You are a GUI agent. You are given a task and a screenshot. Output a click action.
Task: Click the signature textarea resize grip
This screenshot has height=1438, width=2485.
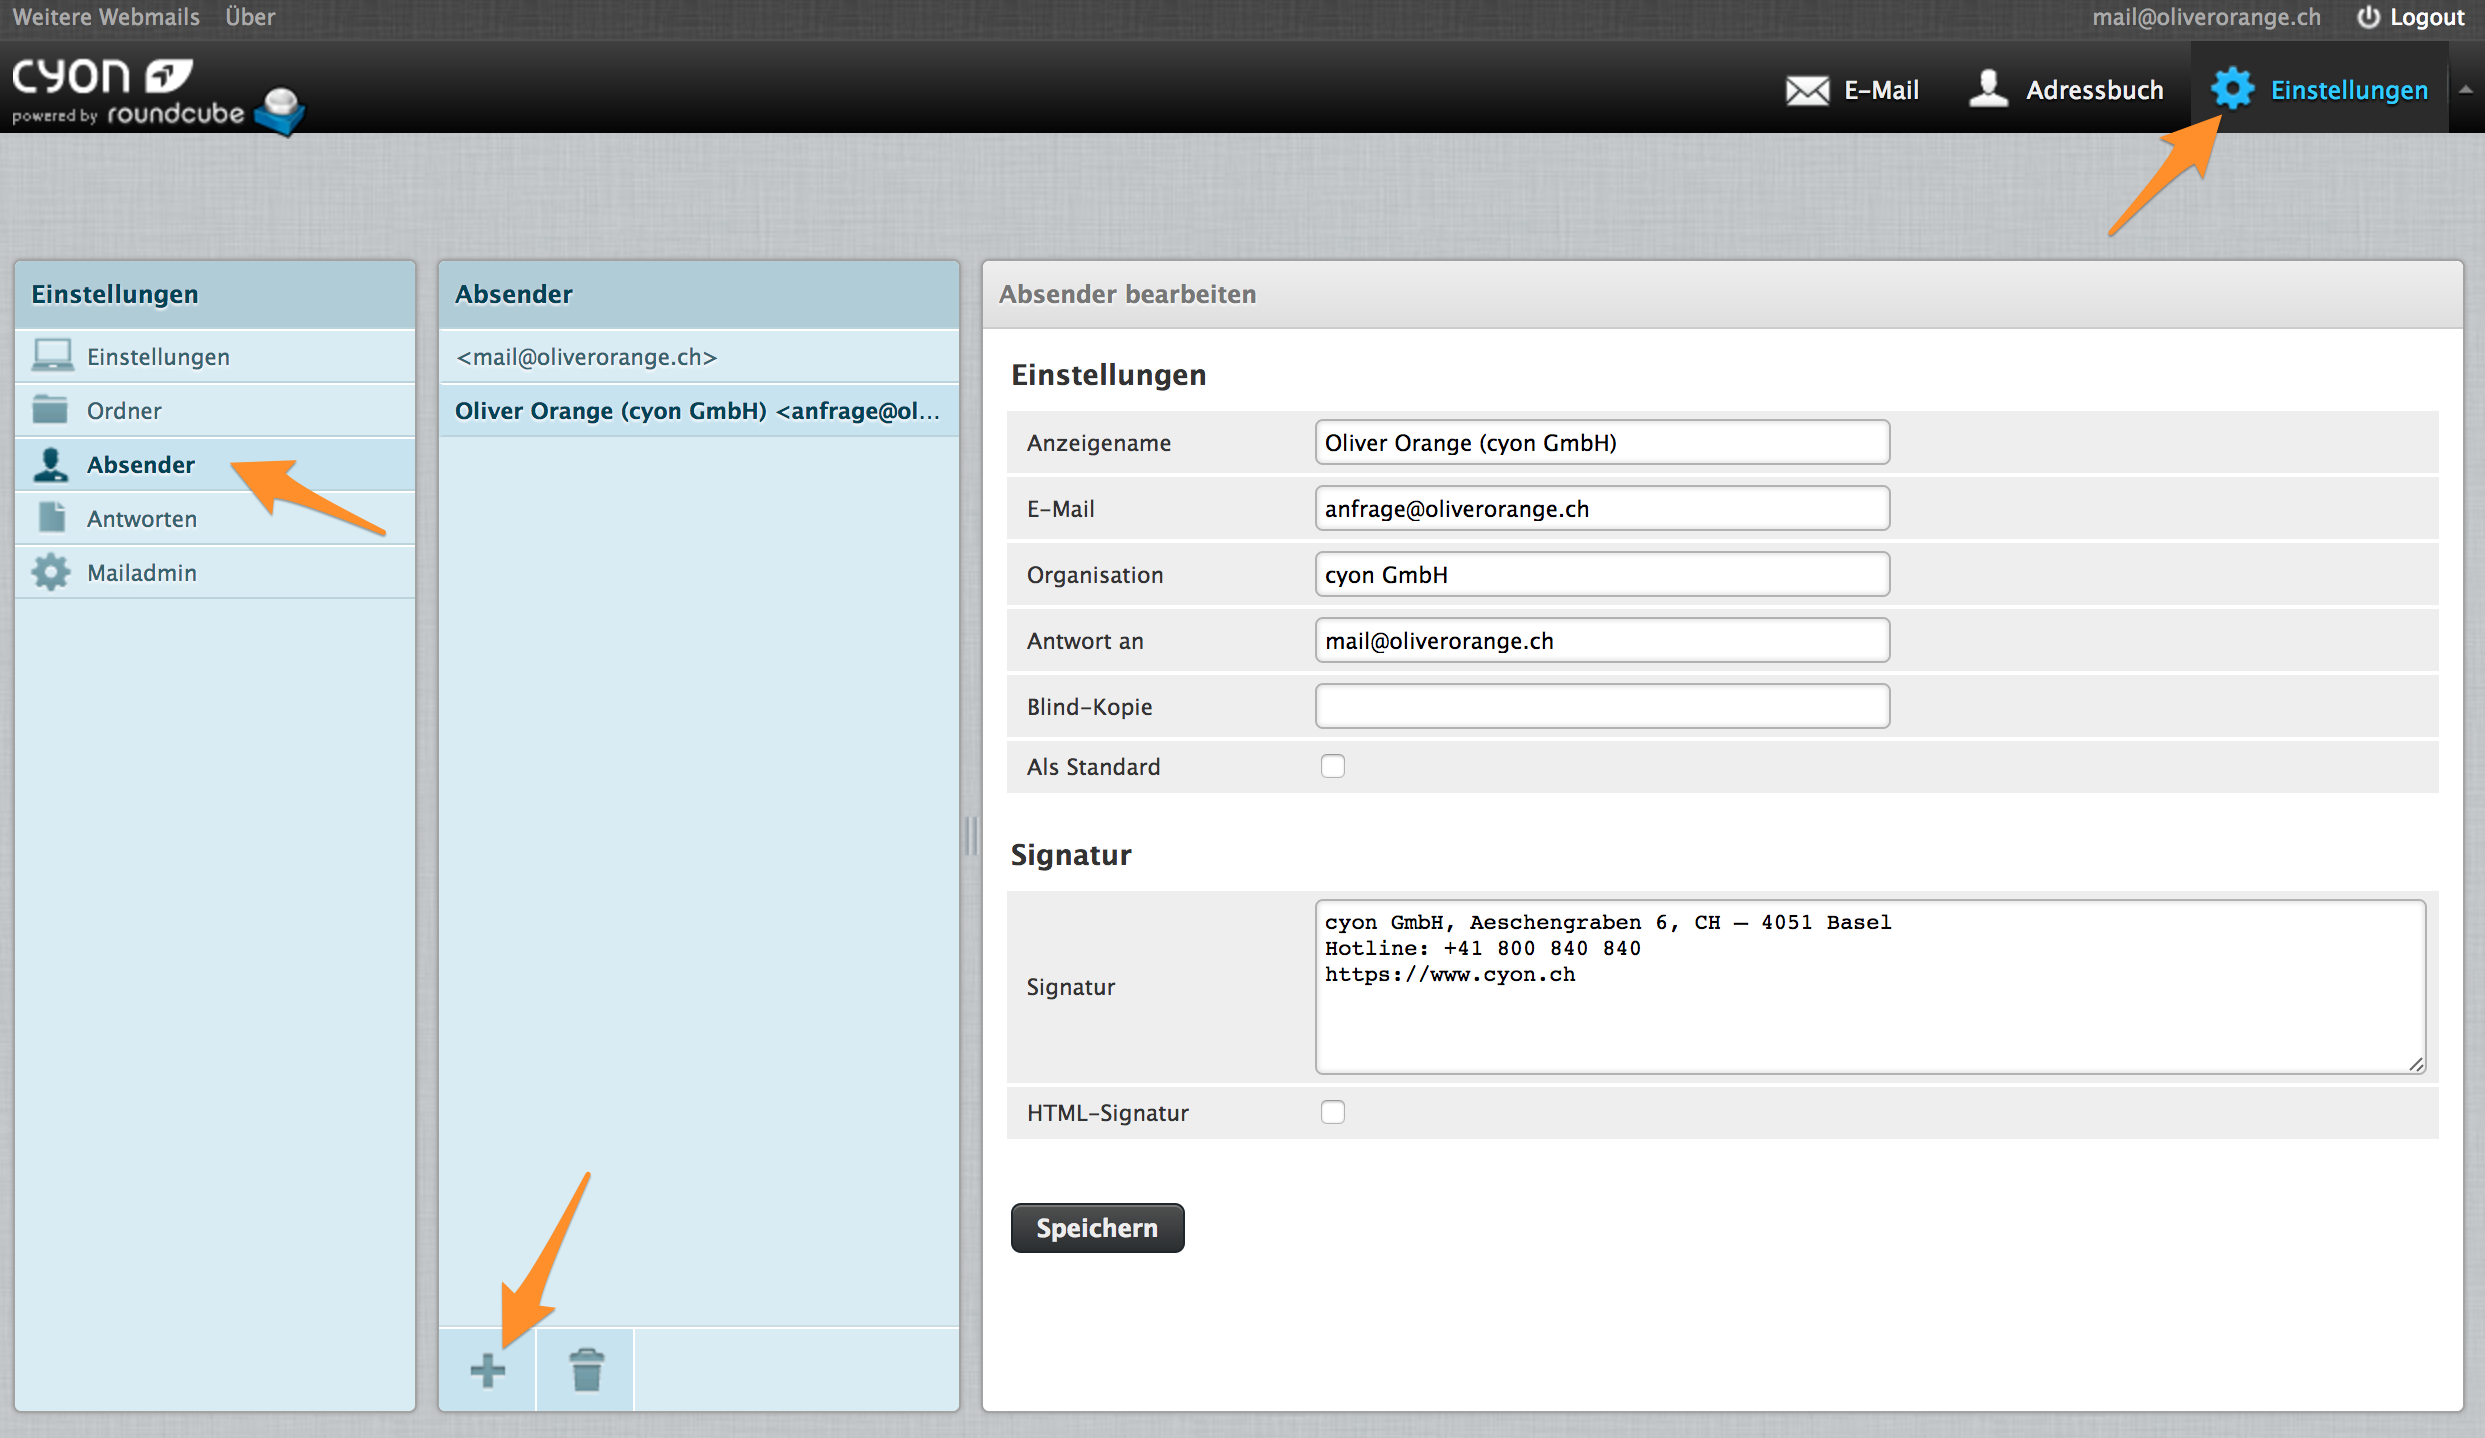tap(2416, 1064)
